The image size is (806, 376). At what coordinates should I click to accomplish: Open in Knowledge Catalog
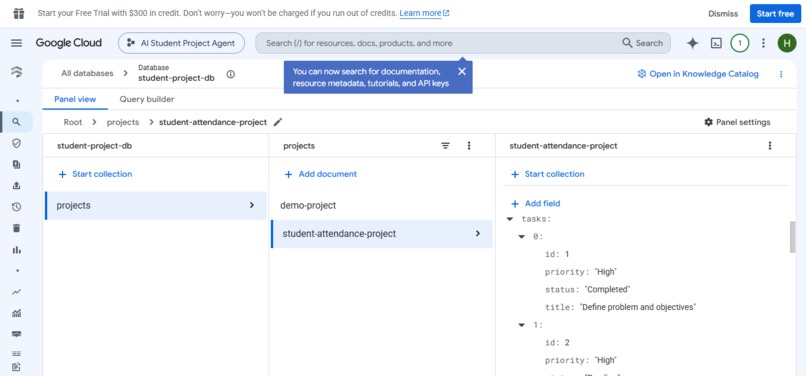point(698,74)
